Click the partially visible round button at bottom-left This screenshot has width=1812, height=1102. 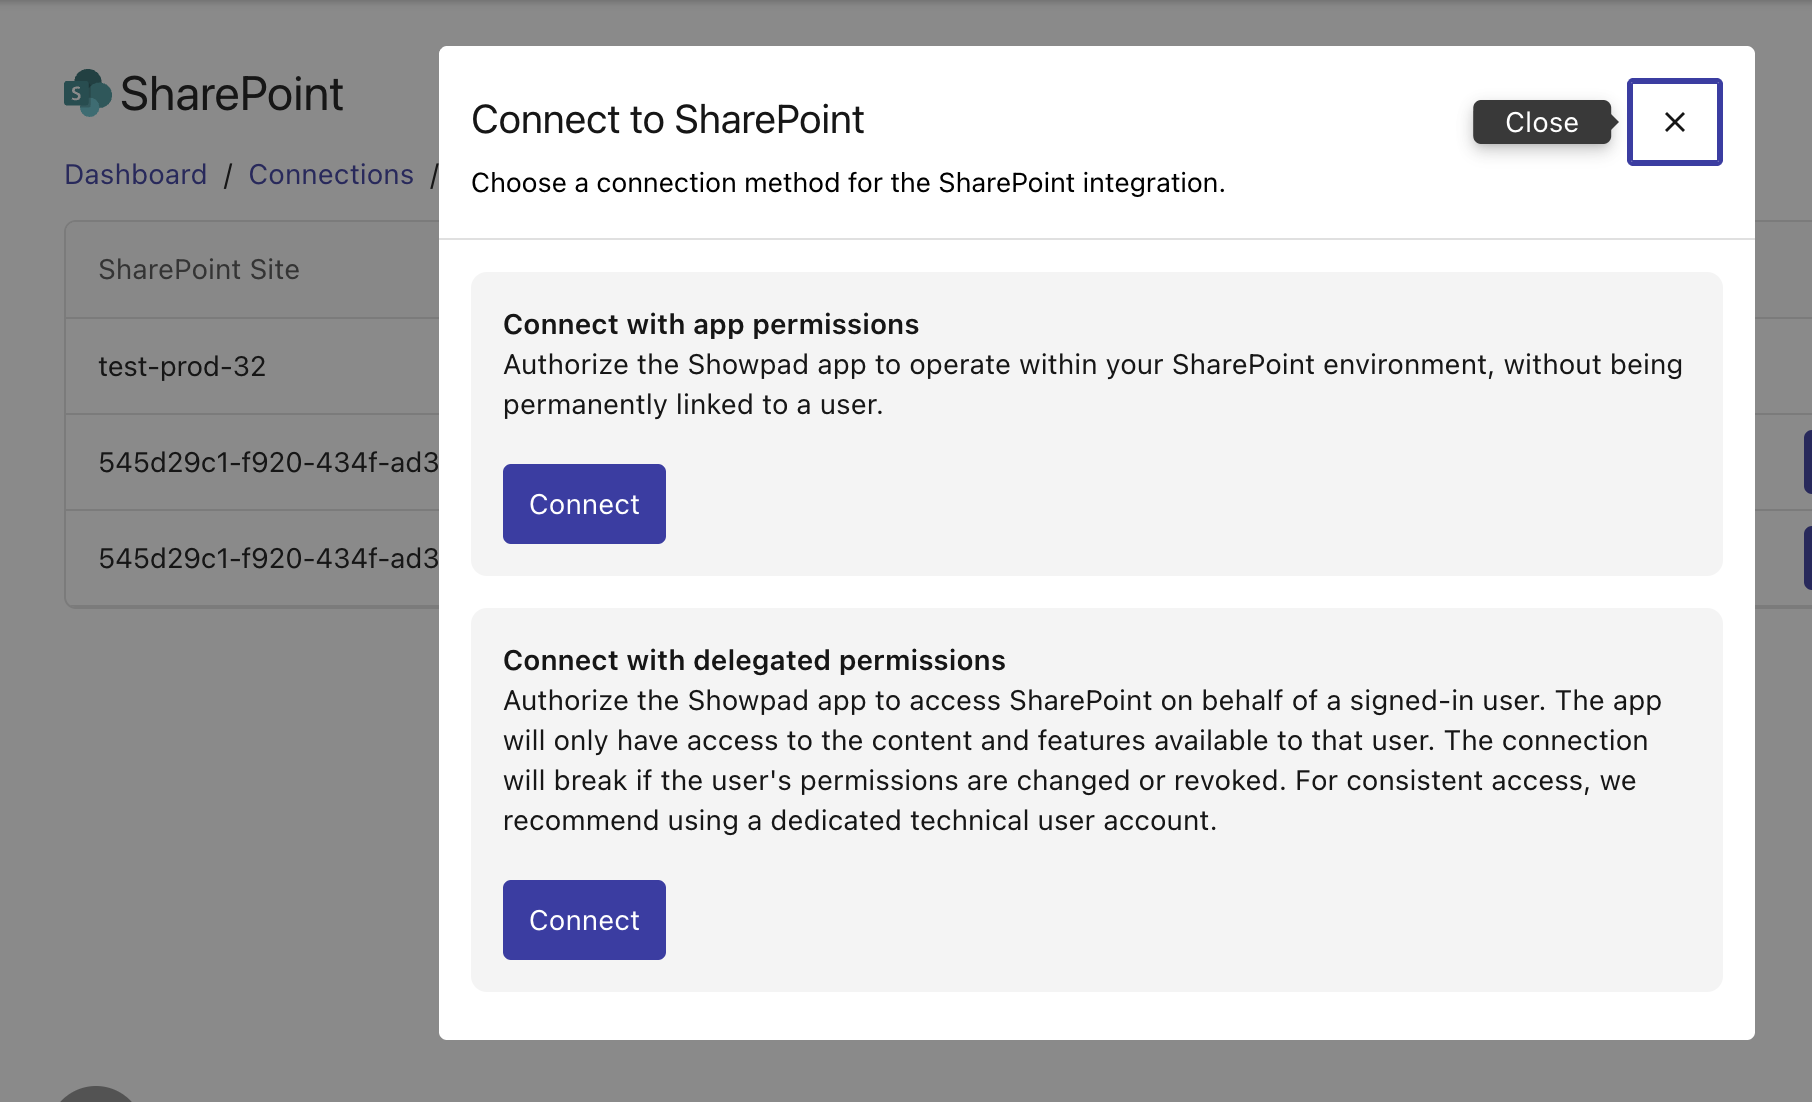(95, 1094)
